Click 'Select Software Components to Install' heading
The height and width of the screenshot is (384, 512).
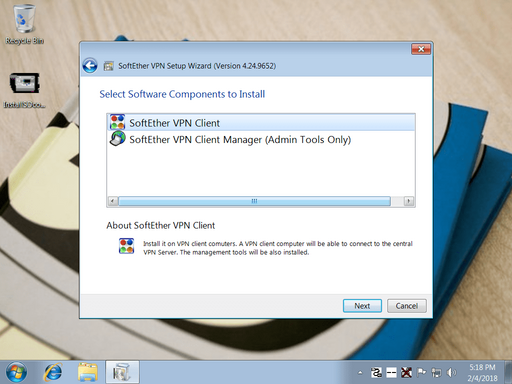click(182, 94)
